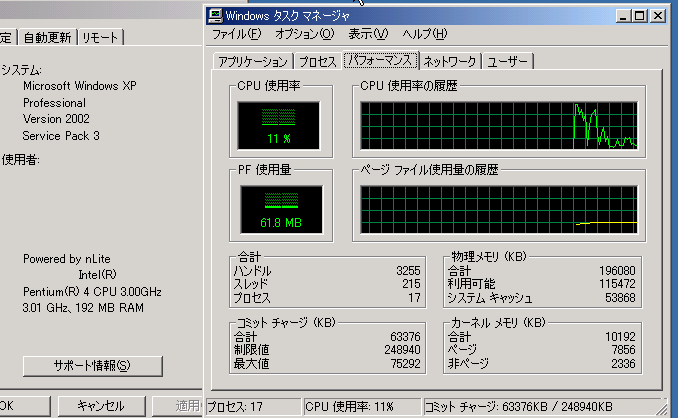Click the '3.01 GHz、192 MB RAM' text

click(83, 308)
